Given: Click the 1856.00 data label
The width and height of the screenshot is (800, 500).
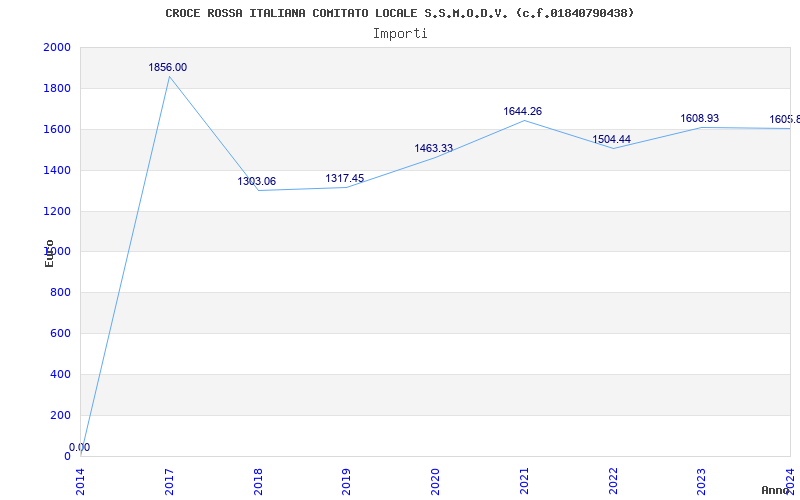Looking at the screenshot, I should (x=168, y=67).
